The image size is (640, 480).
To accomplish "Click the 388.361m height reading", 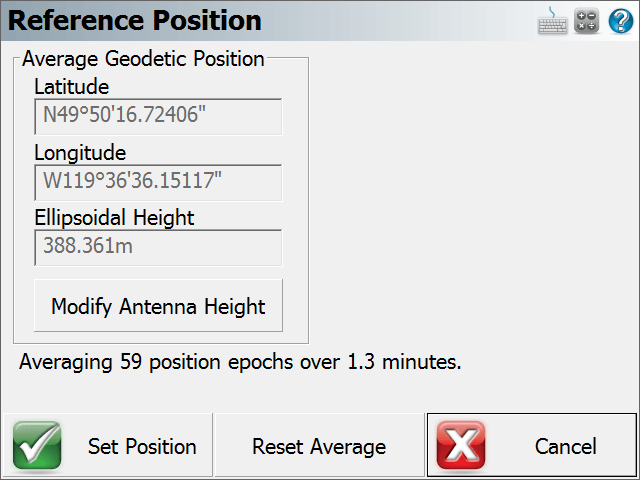I will (x=88, y=246).
